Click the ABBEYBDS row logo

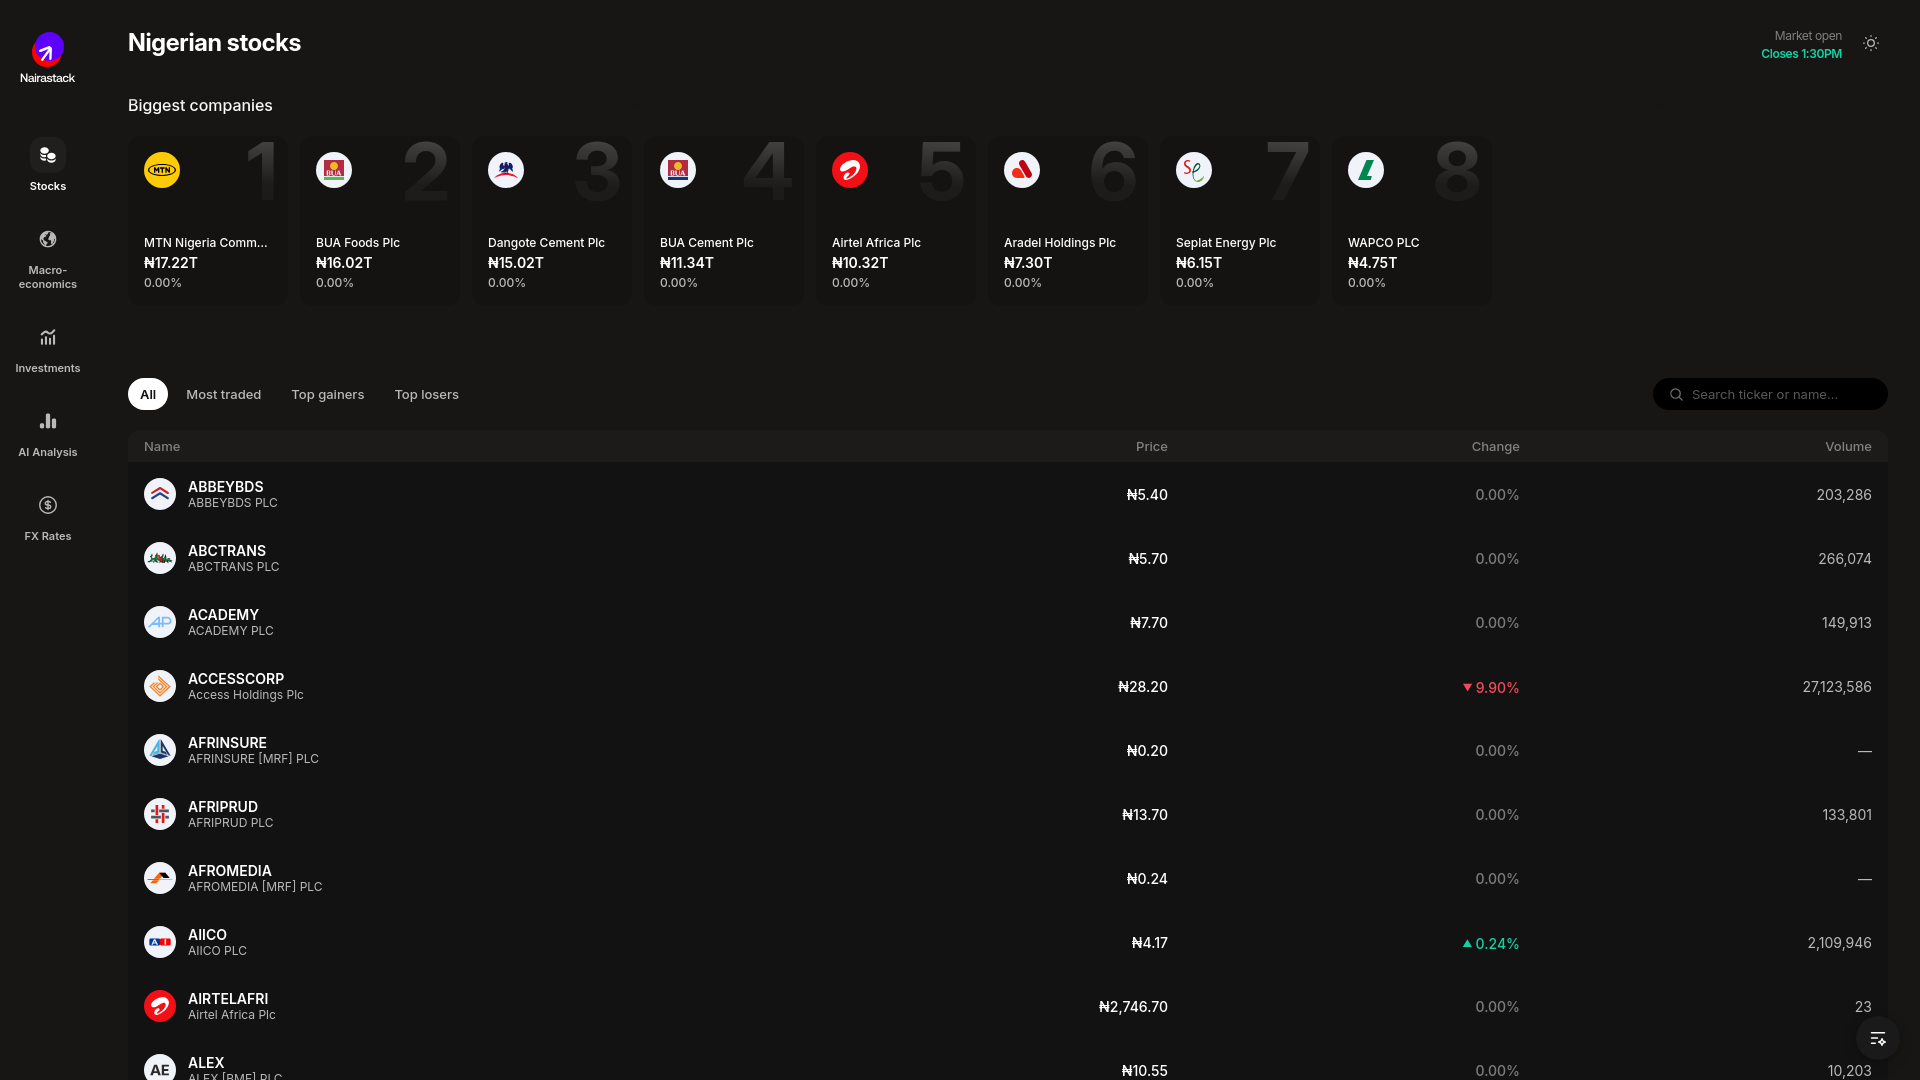point(160,494)
